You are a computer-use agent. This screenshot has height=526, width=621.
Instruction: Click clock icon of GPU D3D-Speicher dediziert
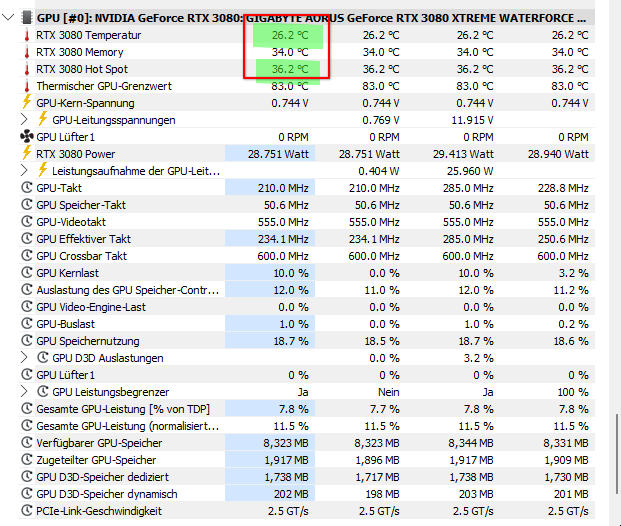tap(27, 476)
